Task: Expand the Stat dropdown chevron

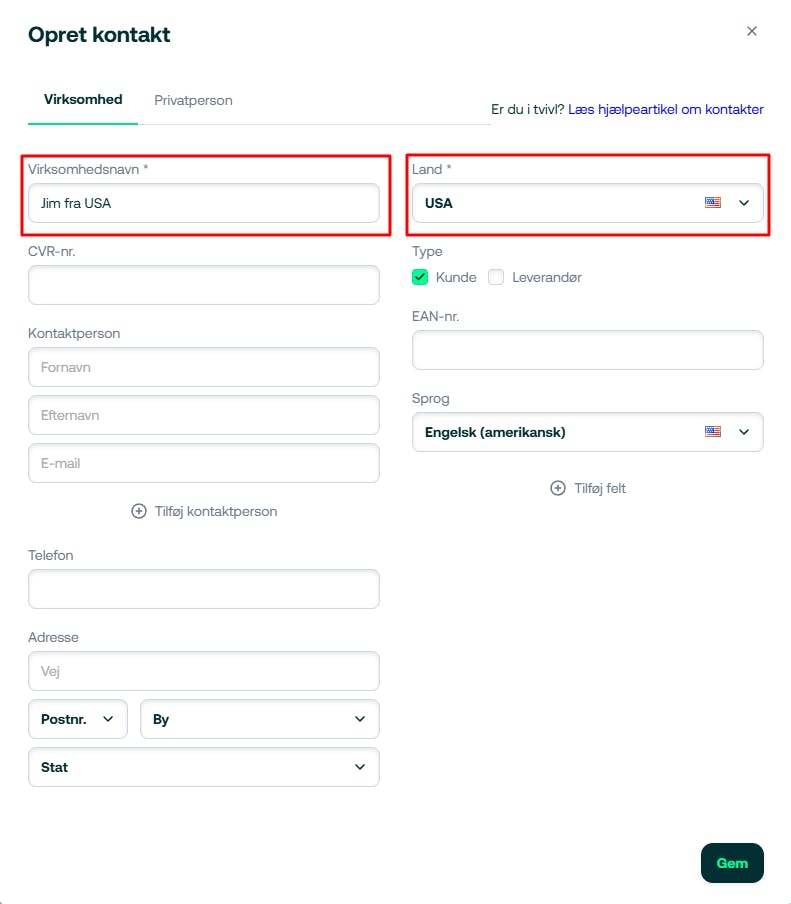Action: [360, 767]
